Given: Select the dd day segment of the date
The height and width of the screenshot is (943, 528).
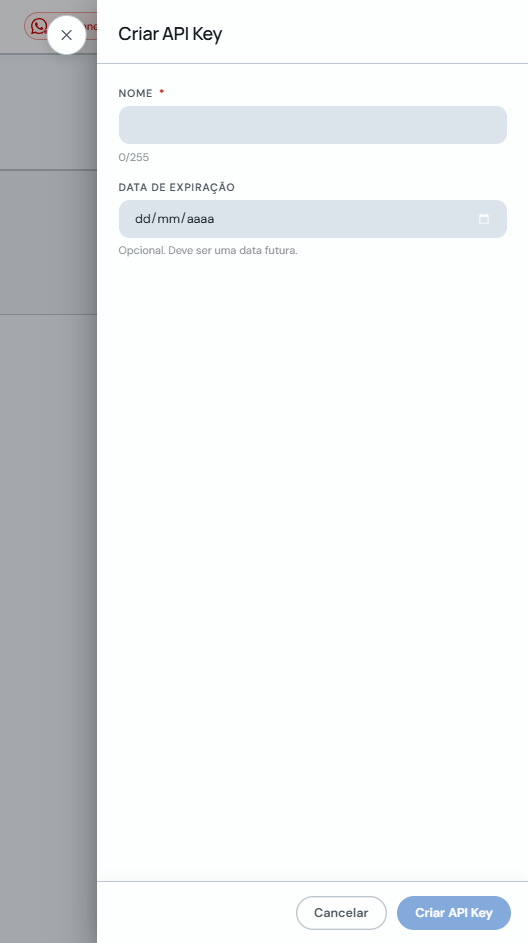Looking at the screenshot, I should point(142,219).
